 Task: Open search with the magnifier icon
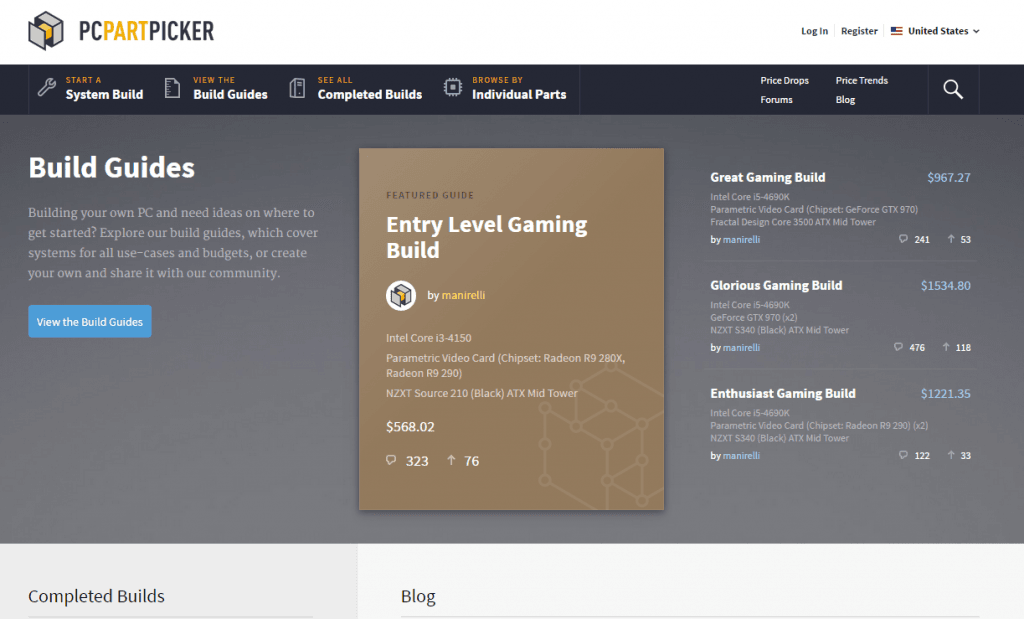coord(953,89)
